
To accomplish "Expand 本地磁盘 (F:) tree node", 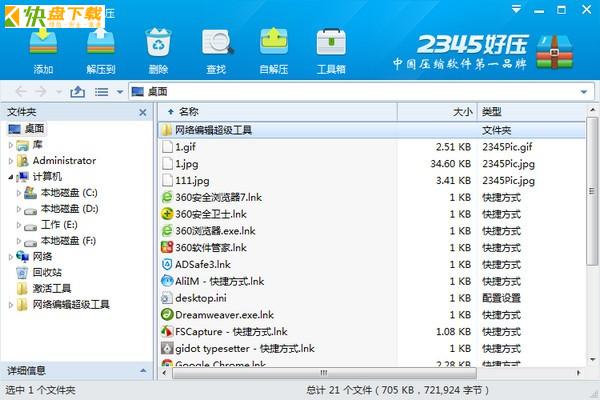I will 18,241.
